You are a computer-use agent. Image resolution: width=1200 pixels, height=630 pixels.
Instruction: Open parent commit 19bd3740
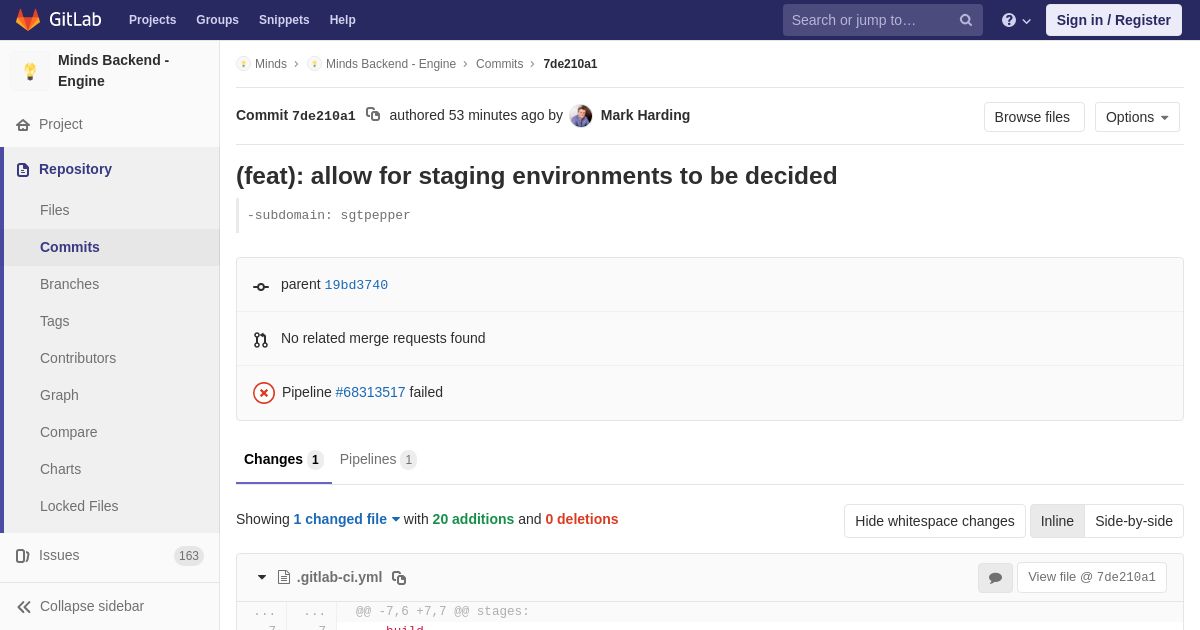click(x=356, y=285)
